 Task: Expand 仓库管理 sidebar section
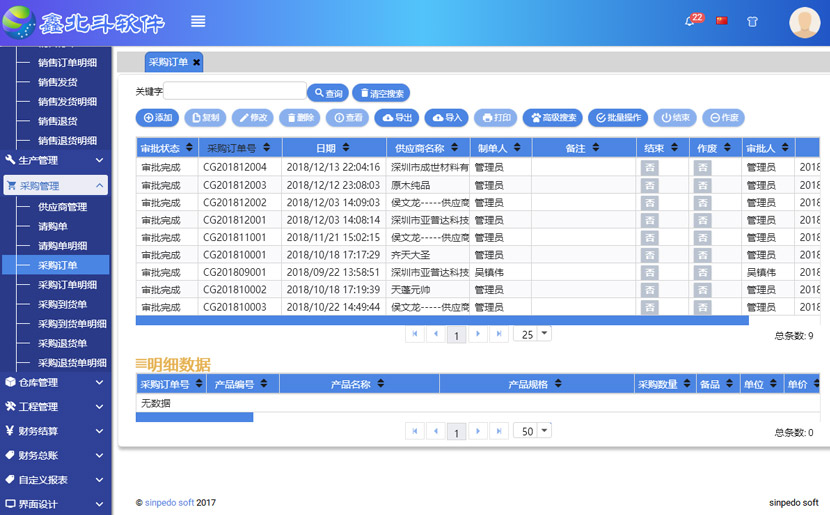(55, 382)
